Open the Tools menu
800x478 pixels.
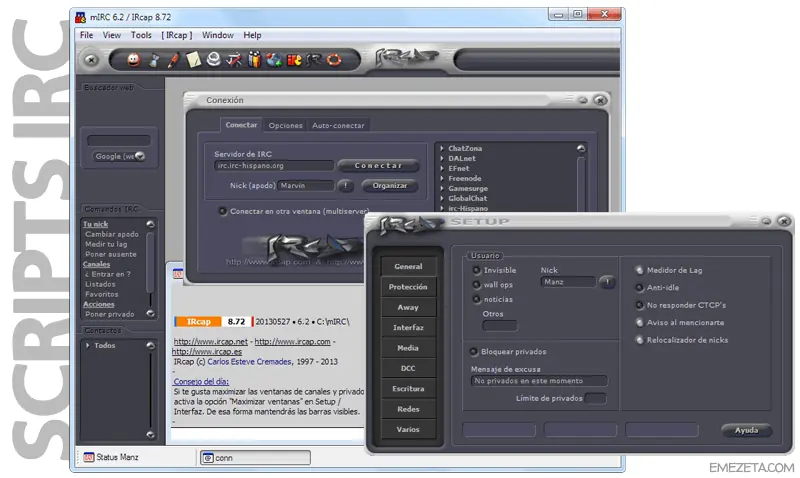(141, 35)
